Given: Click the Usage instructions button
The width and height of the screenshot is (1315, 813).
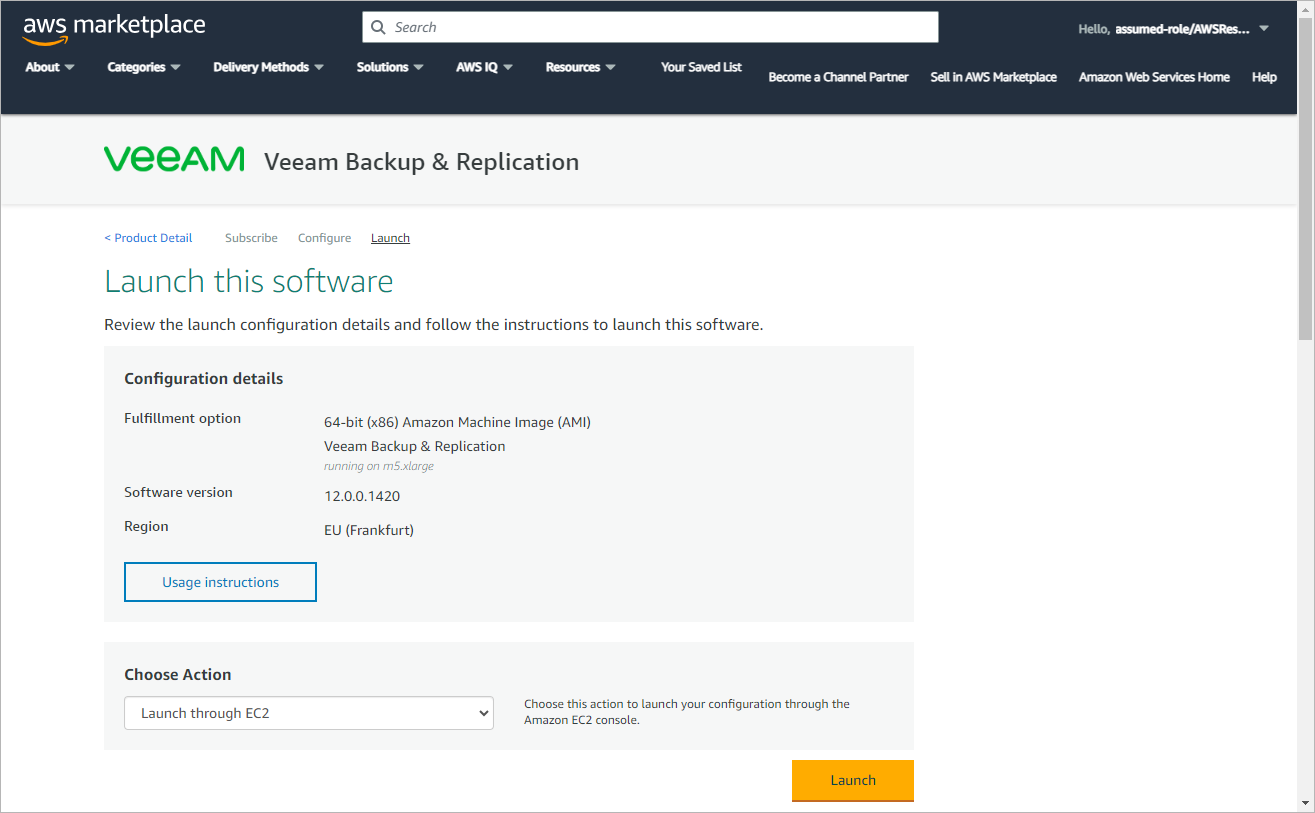Looking at the screenshot, I should click(x=220, y=582).
